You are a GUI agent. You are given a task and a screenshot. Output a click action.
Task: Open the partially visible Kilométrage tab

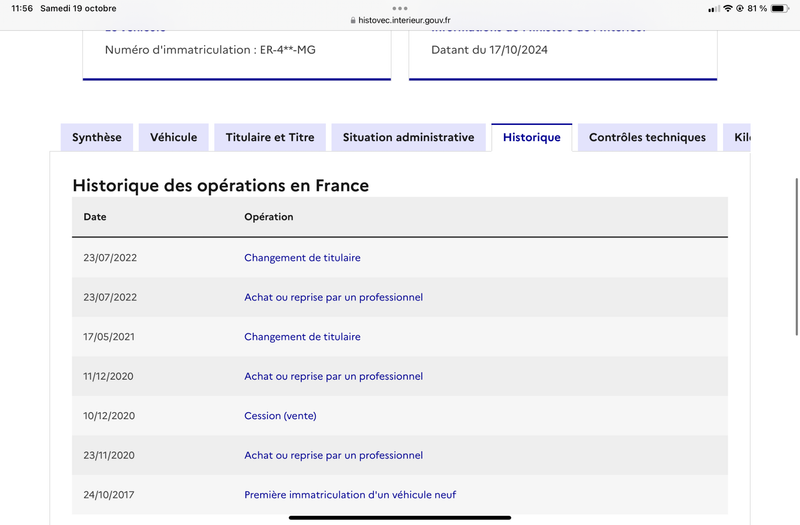pyautogui.click(x=737, y=137)
